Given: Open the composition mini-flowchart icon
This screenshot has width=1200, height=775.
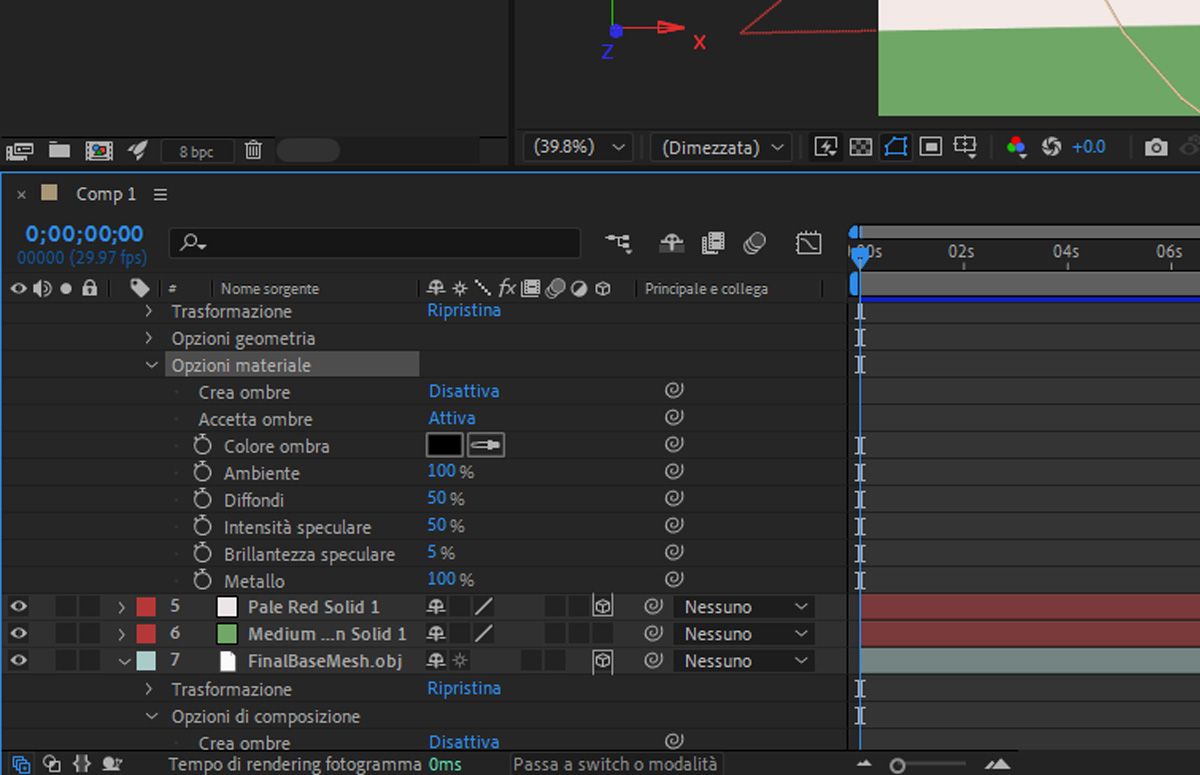Looking at the screenshot, I should (x=619, y=242).
